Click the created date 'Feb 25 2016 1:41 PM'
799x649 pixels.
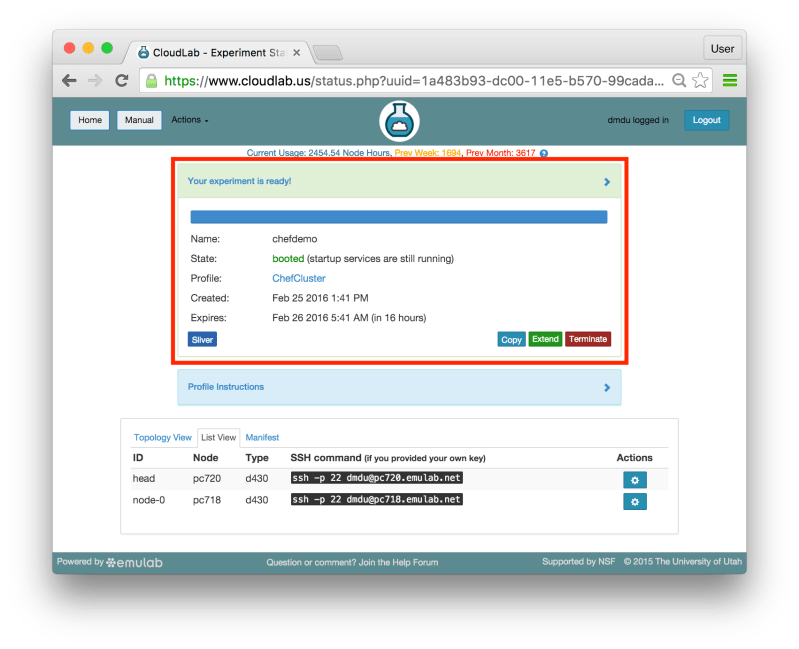pyautogui.click(x=320, y=298)
